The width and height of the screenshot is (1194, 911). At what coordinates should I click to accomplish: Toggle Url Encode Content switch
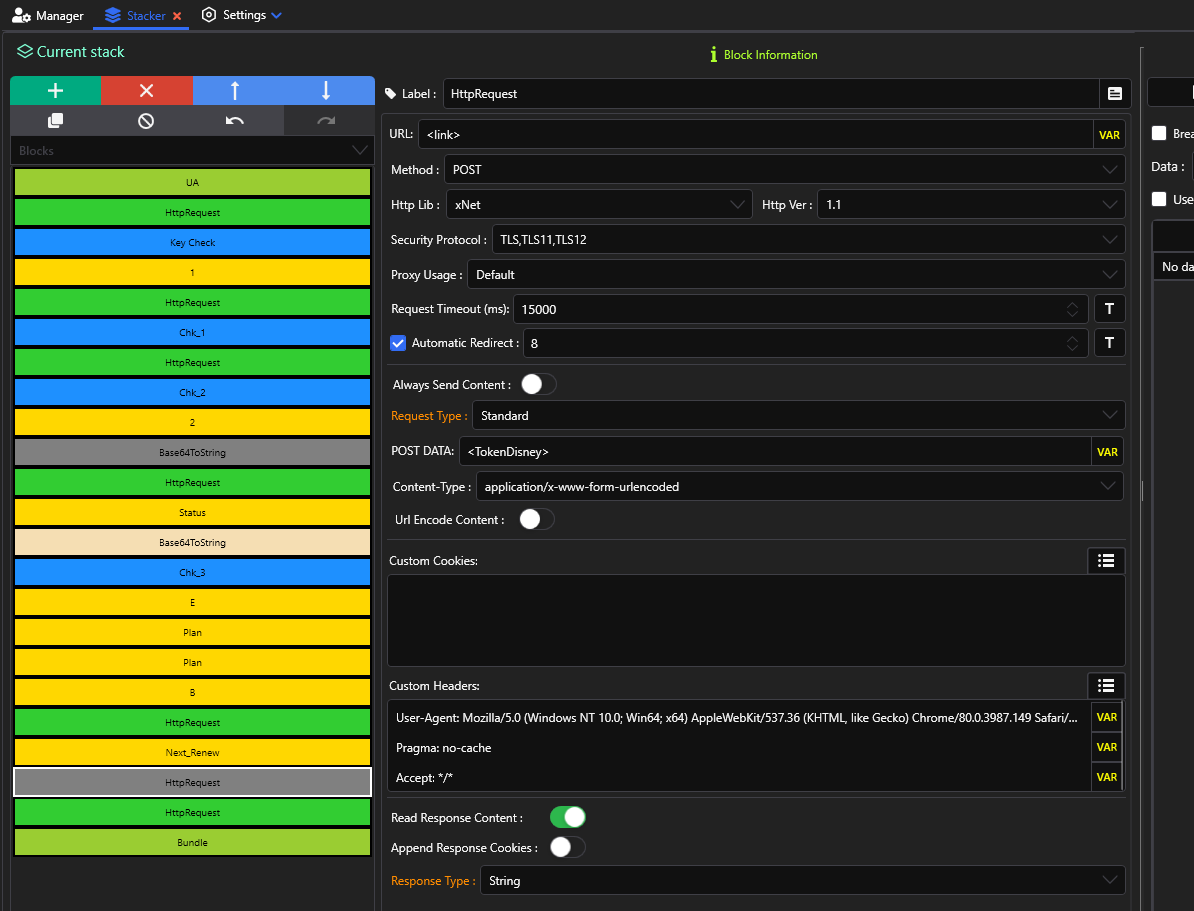pos(537,519)
